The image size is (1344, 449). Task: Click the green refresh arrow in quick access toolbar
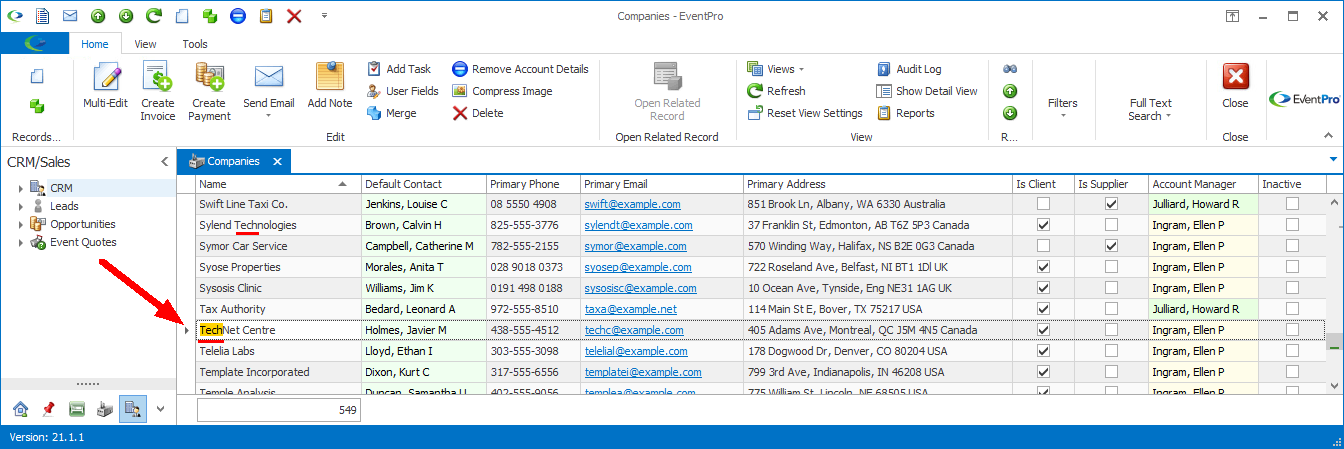[x=154, y=16]
